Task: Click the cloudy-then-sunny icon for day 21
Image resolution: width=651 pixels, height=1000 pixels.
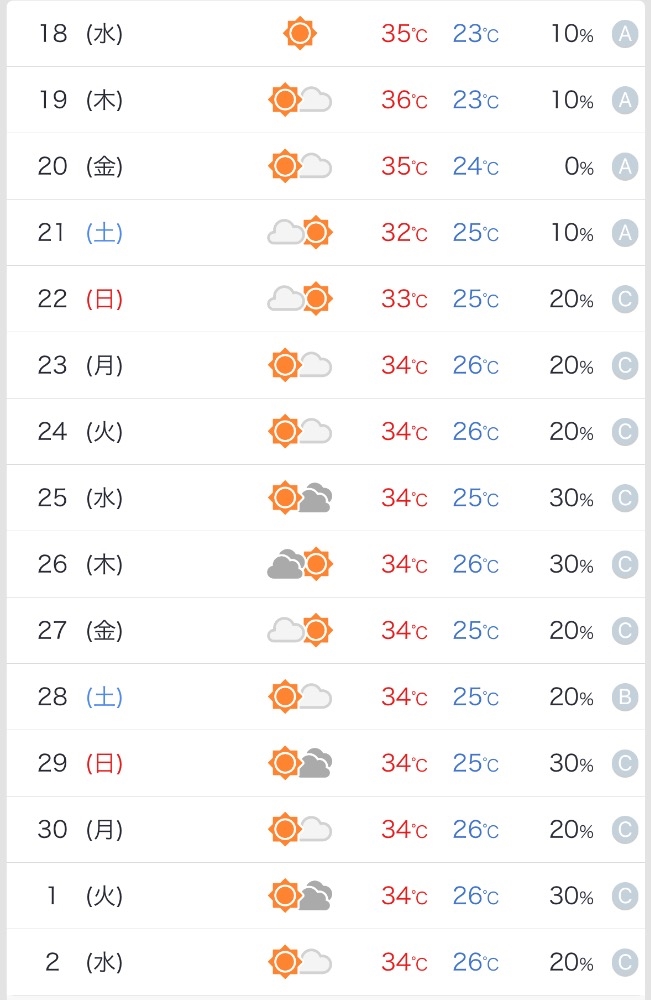Action: pos(300,233)
